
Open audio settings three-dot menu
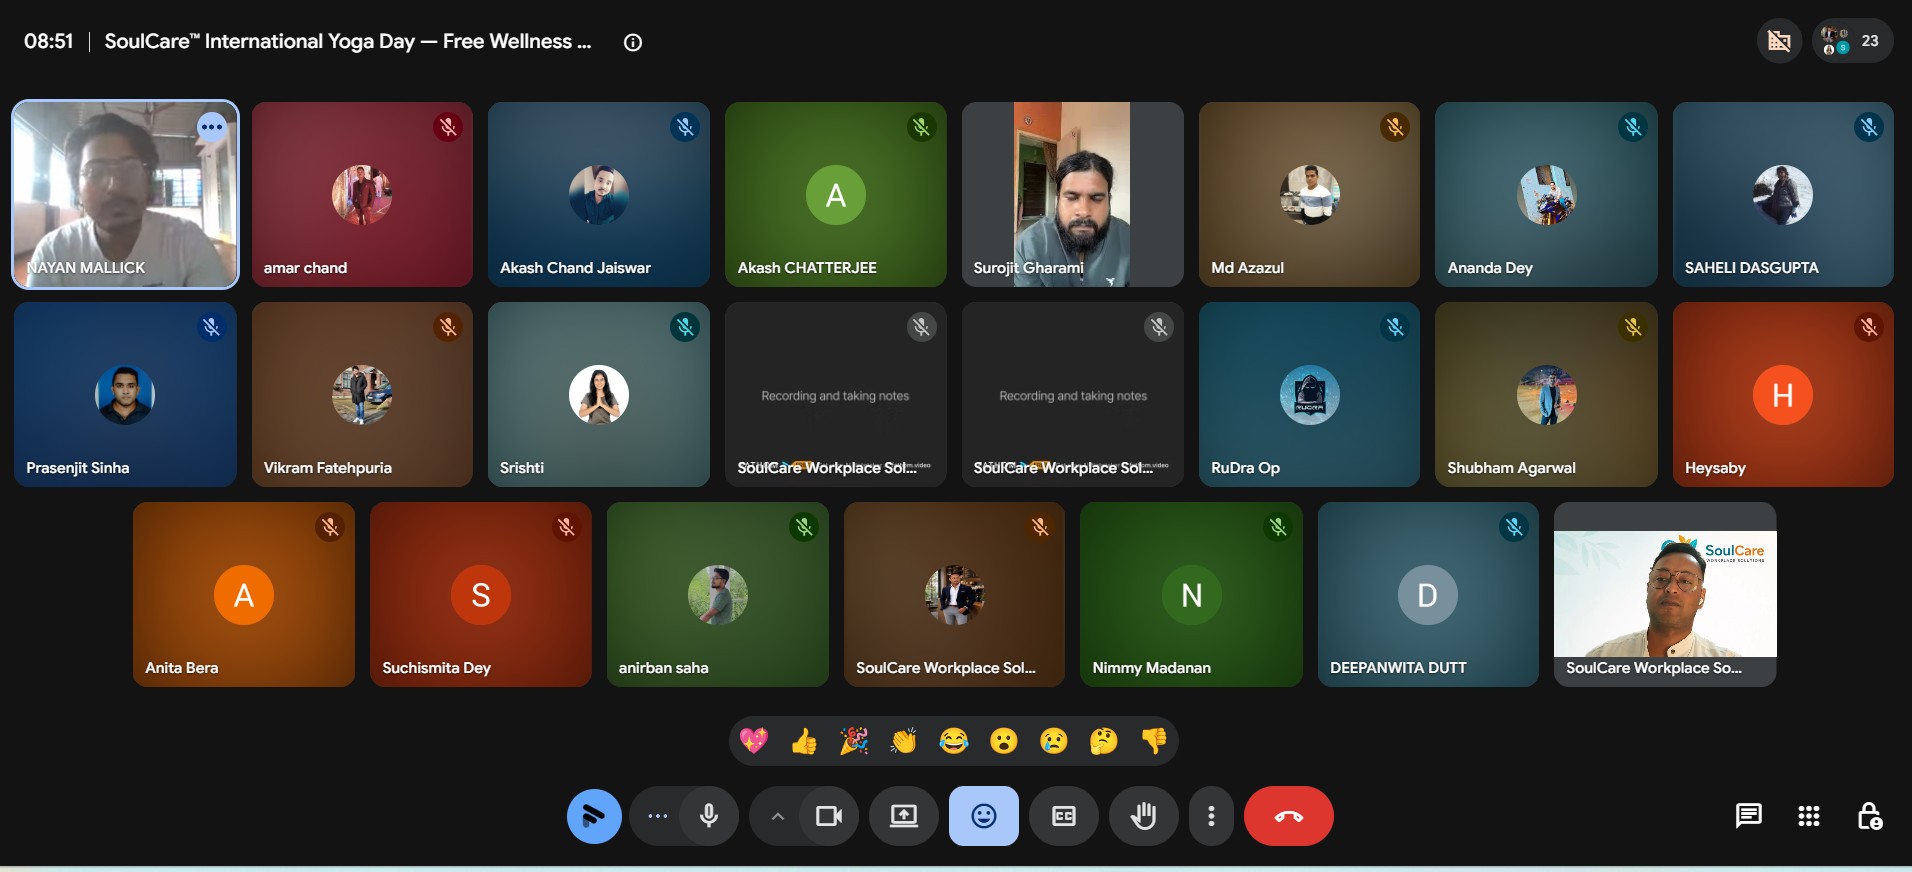(x=657, y=816)
